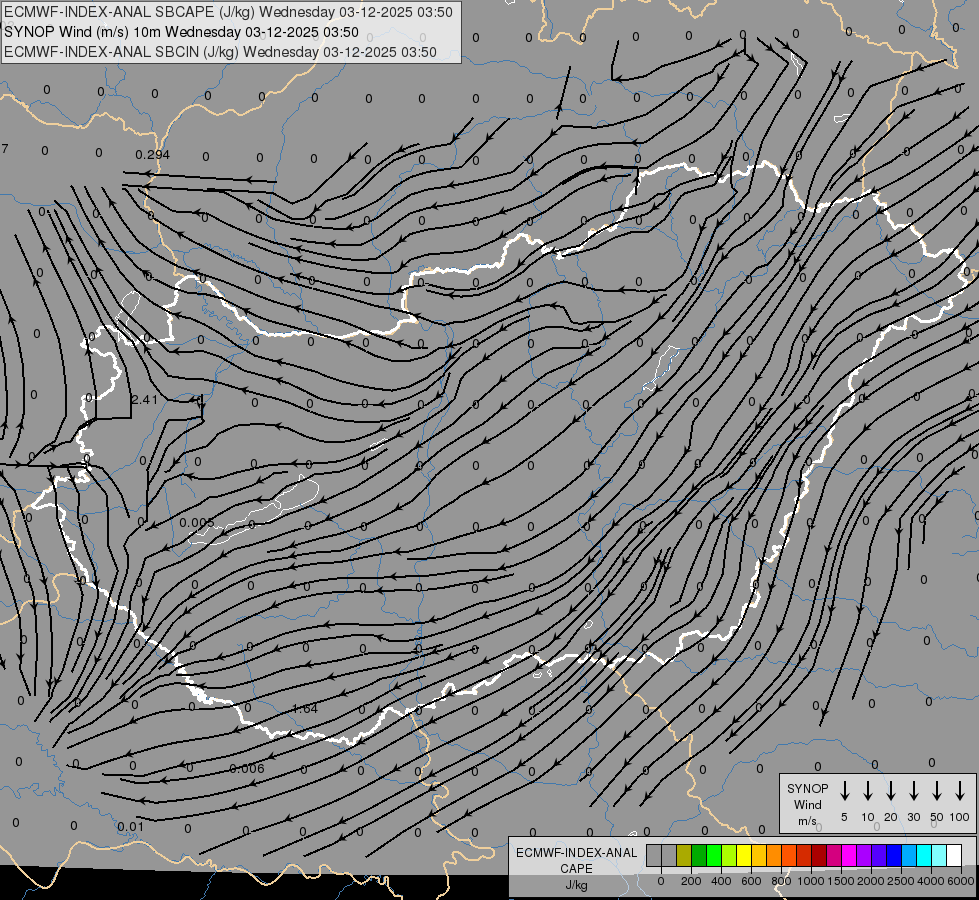Click the 20 m/s wind arrow in legend

click(x=890, y=790)
